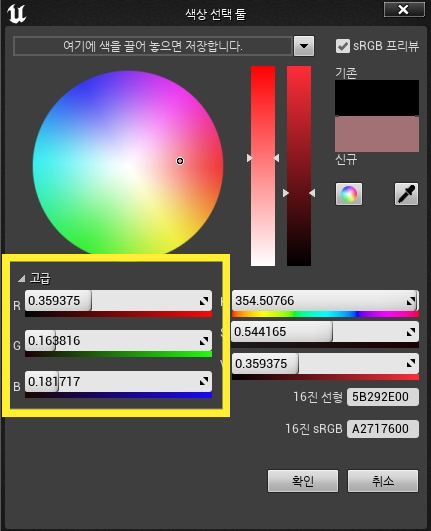The height and width of the screenshot is (531, 431).
Task: Click the hue value field 354.50766
Action: point(325,301)
